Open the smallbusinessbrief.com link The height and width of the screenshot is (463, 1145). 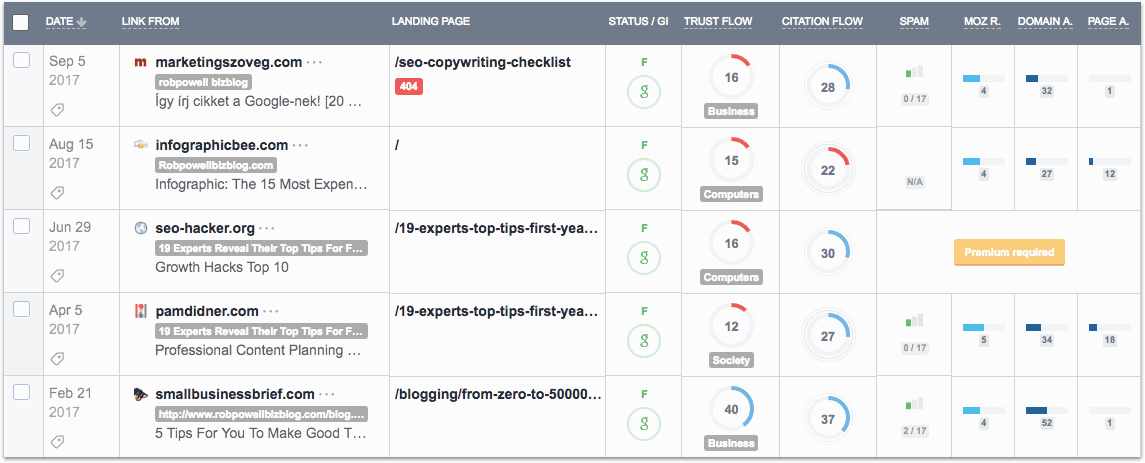235,394
